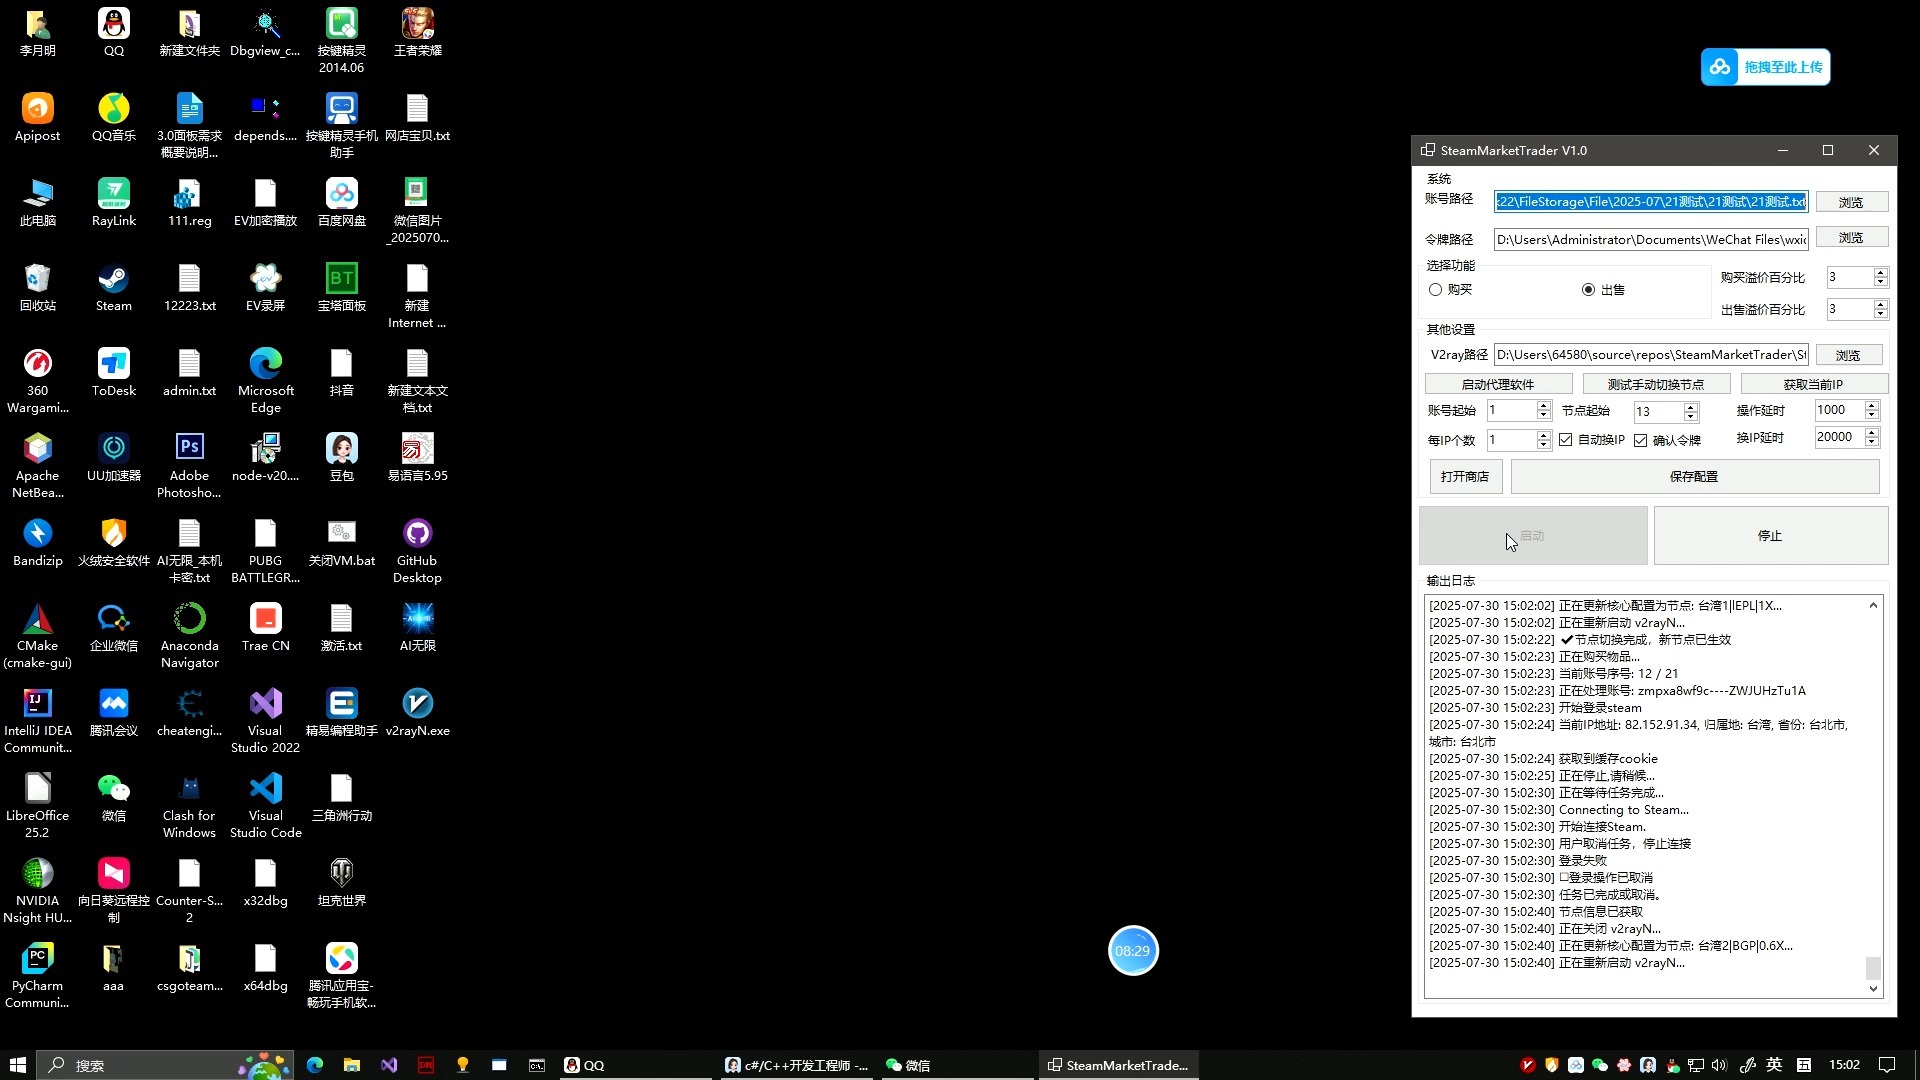1920x1080 pixels.
Task: Open QQ音乐 desktop shortcut
Action: [113, 118]
